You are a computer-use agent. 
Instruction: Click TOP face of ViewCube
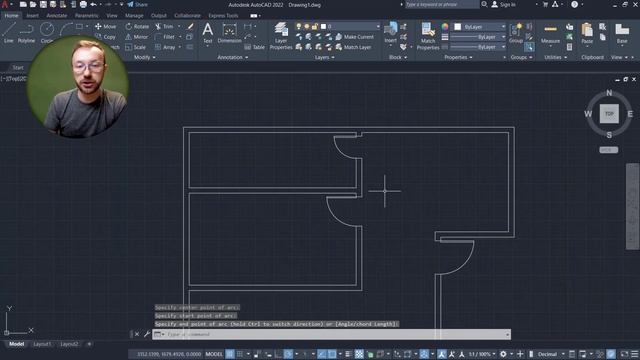[609, 114]
